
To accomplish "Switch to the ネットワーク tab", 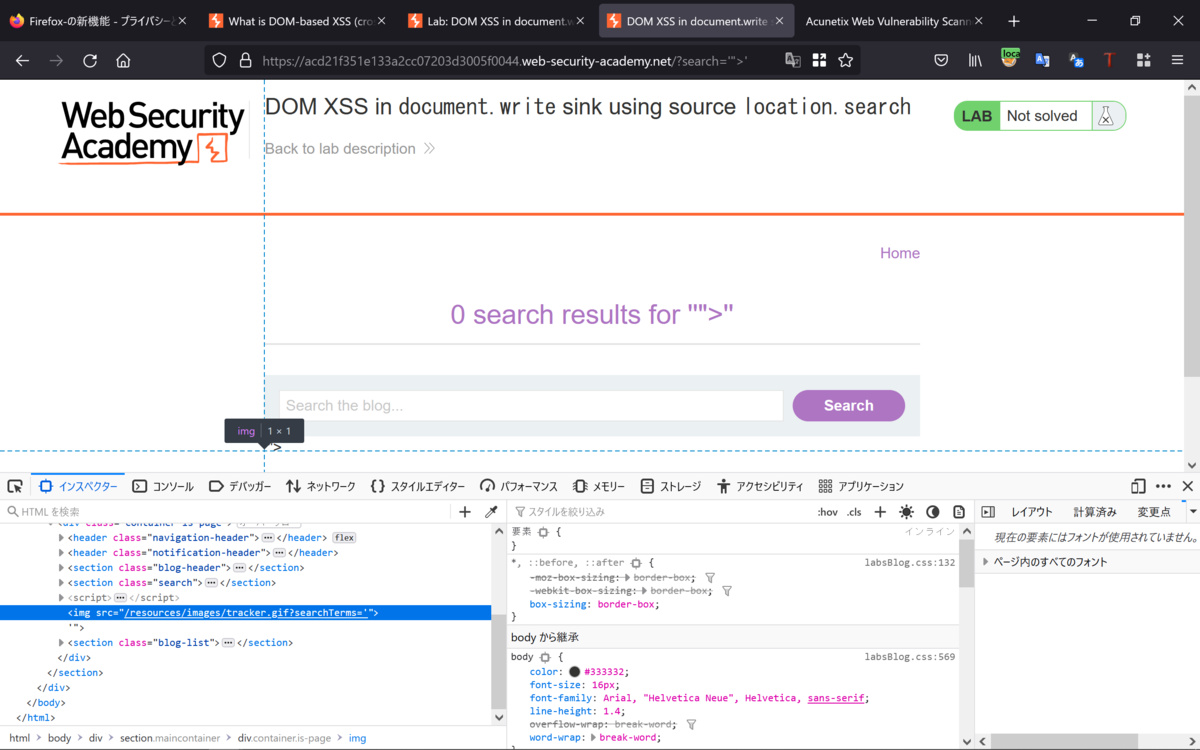I will 321,486.
